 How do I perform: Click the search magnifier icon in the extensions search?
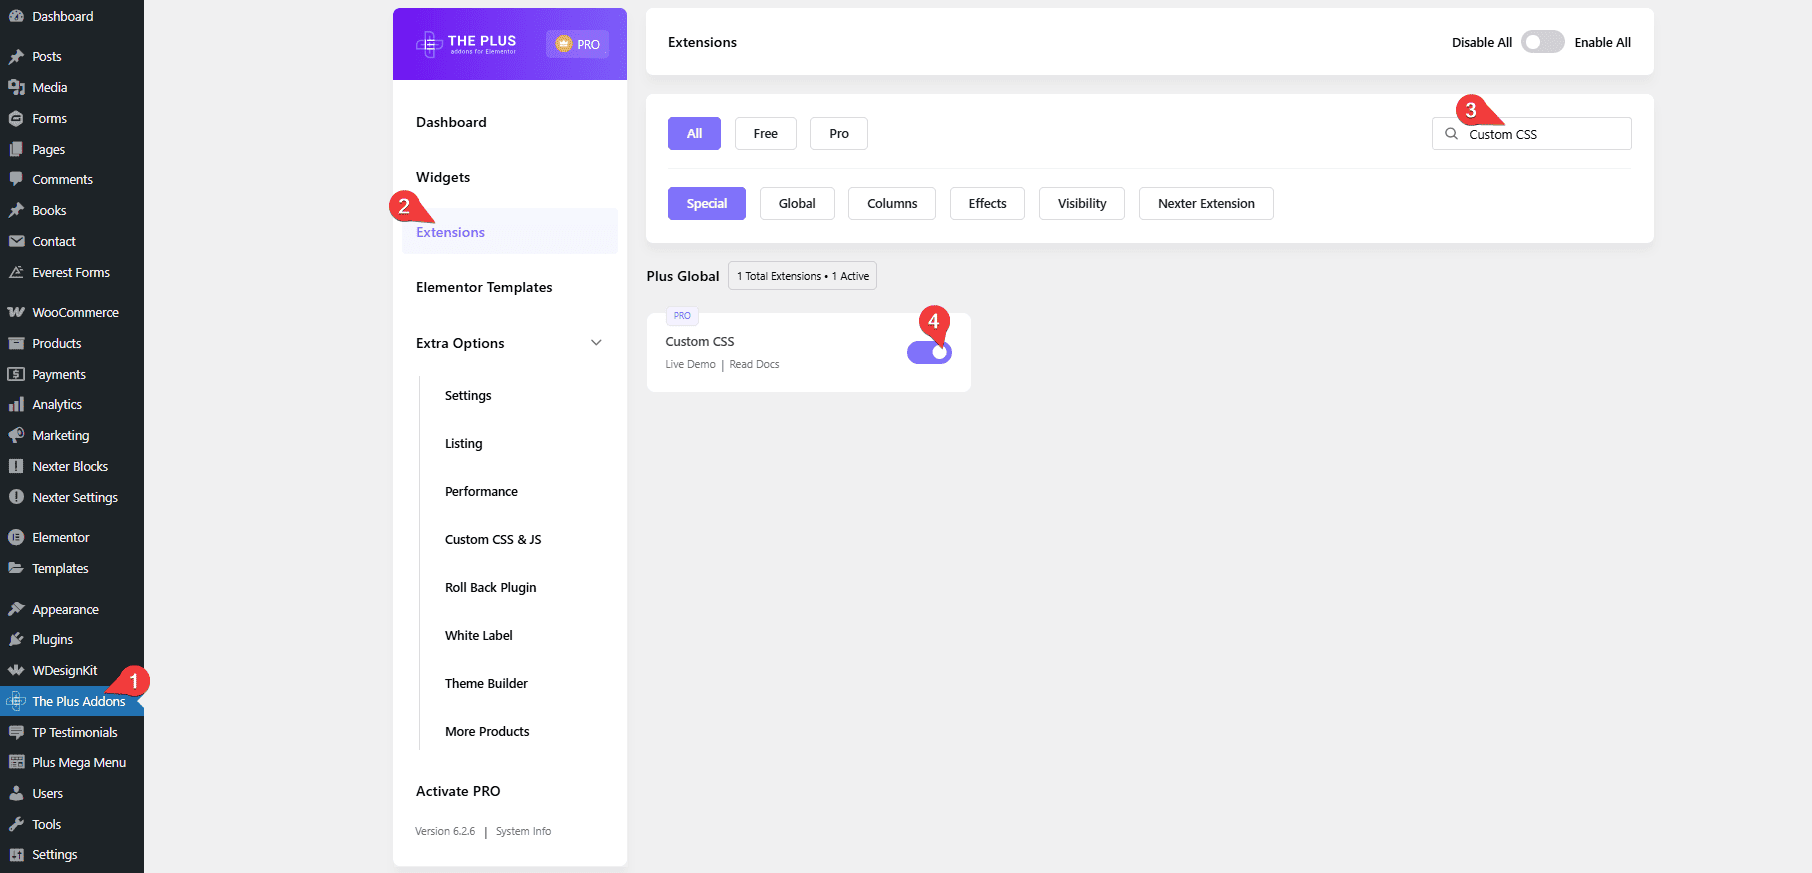(x=1451, y=134)
